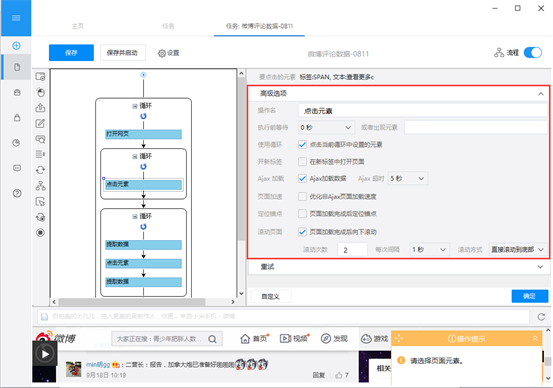Select the stop record circle tool
553x388 pixels.
[41, 232]
